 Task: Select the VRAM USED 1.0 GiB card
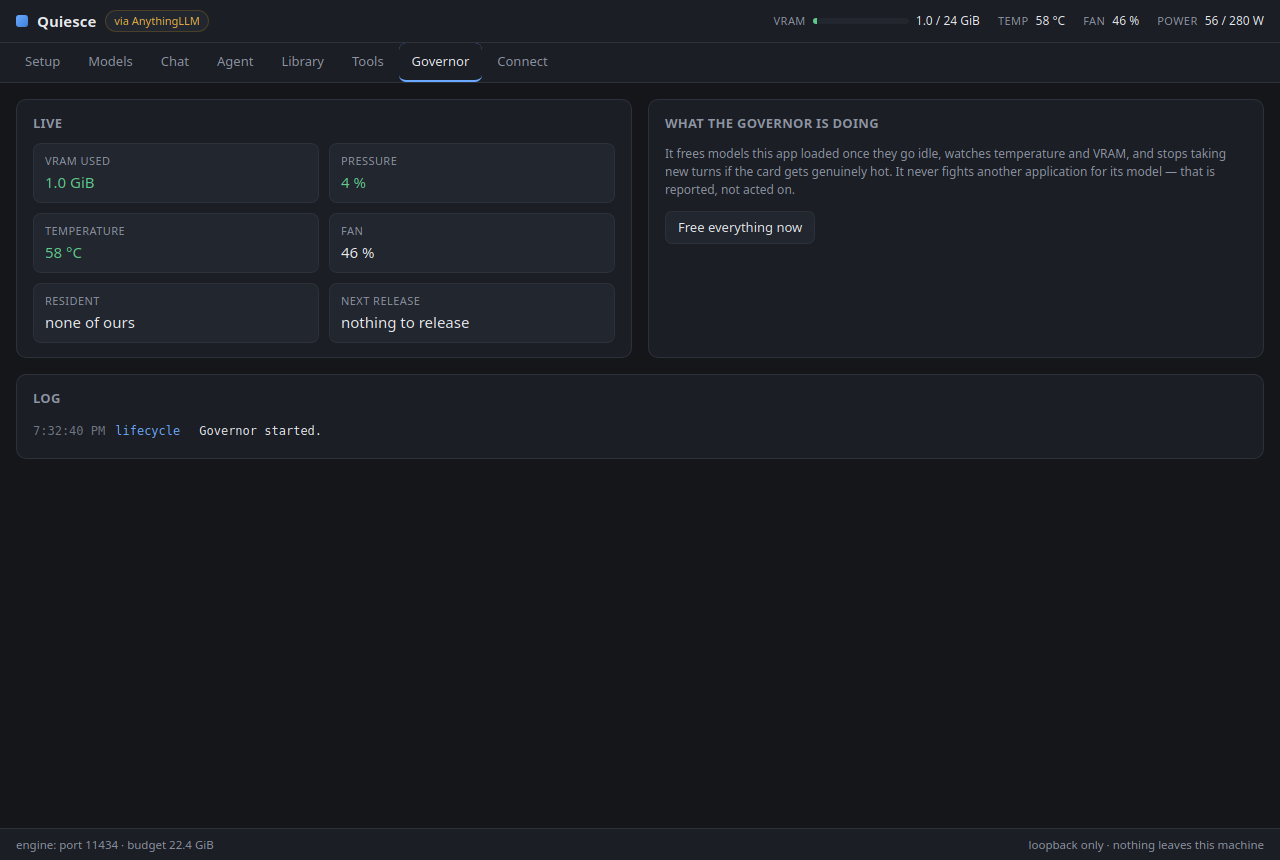pyautogui.click(x=176, y=173)
